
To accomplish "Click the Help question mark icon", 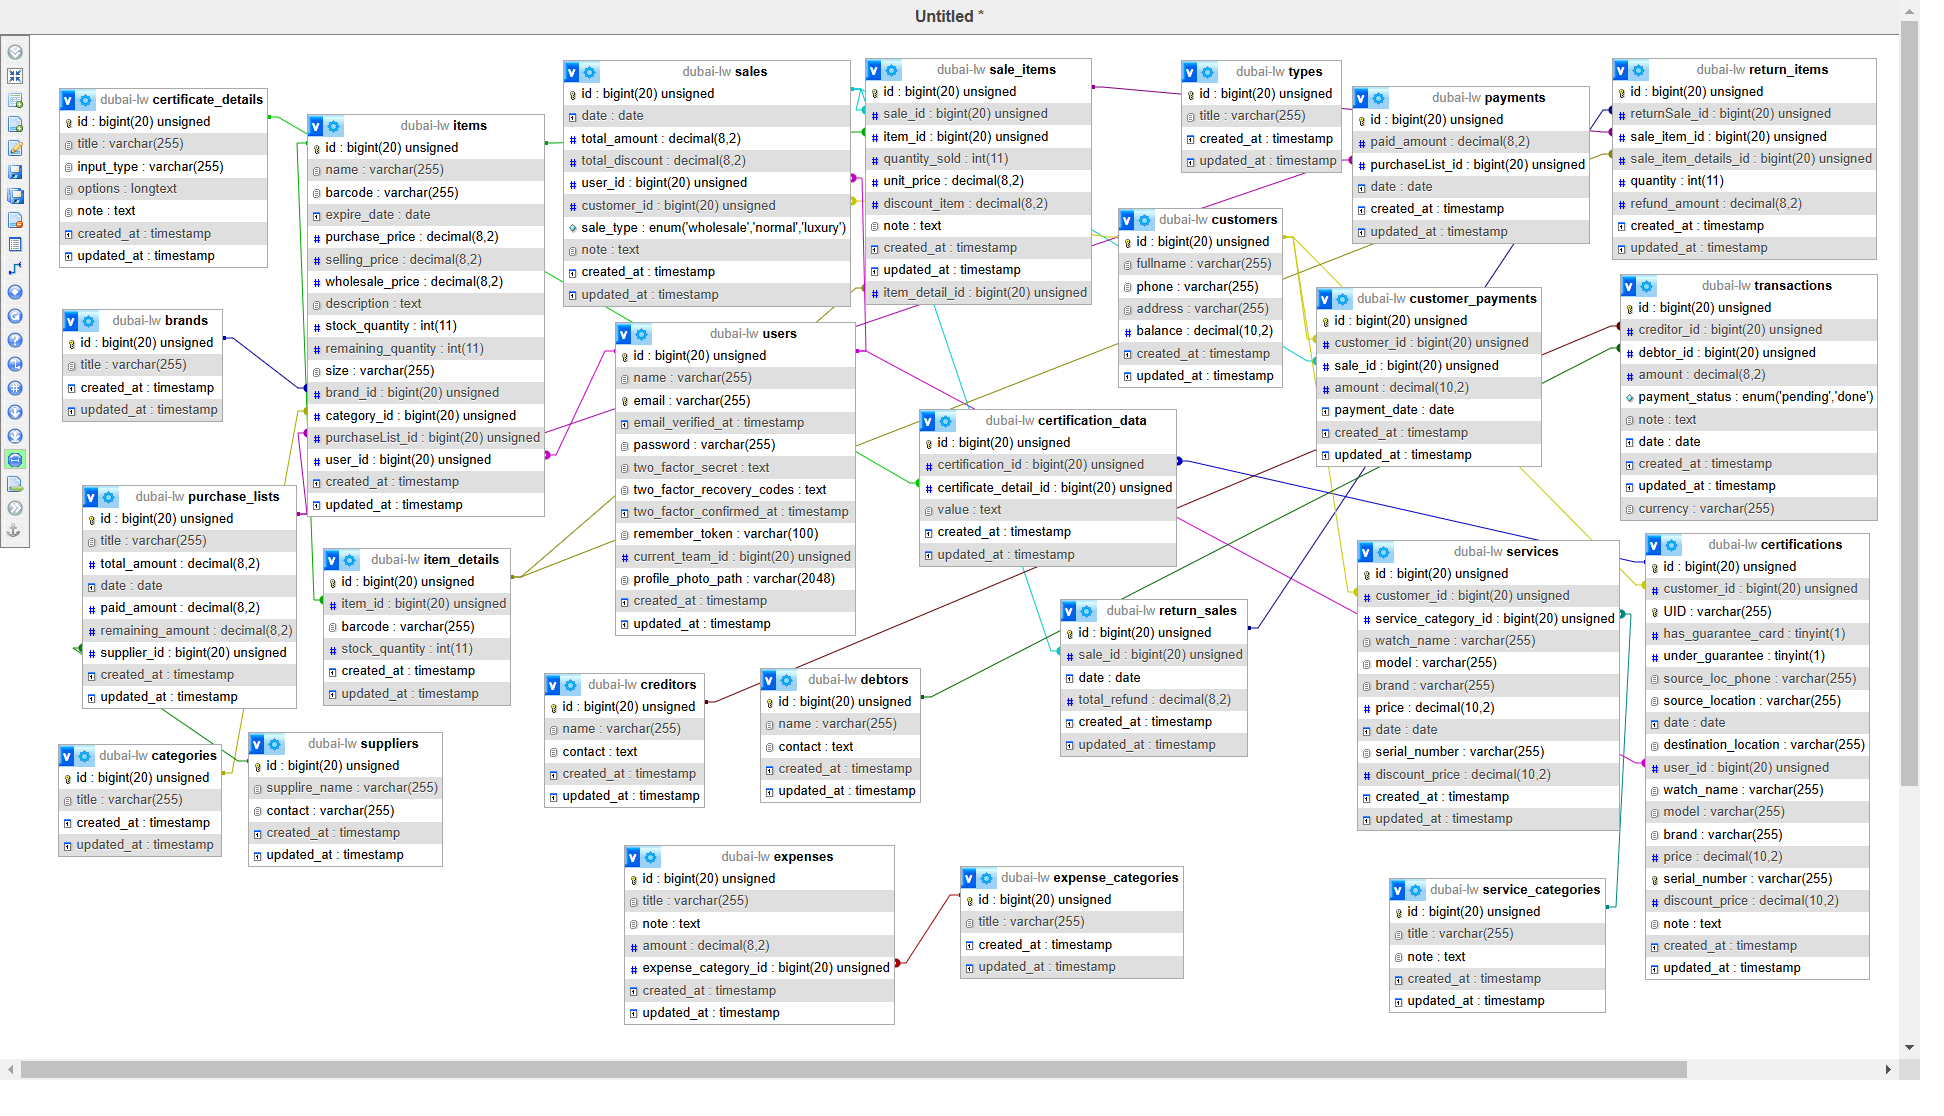I will click(x=15, y=340).
